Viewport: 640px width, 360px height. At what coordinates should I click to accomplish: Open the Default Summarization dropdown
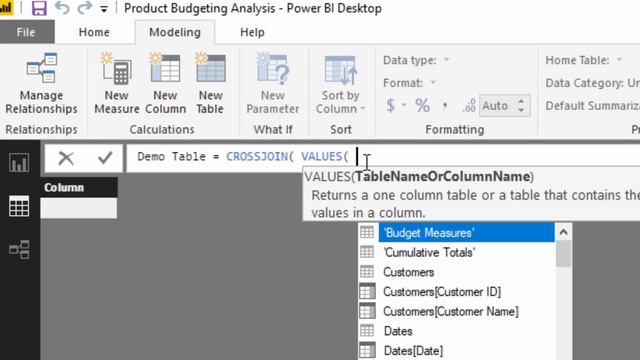click(593, 106)
